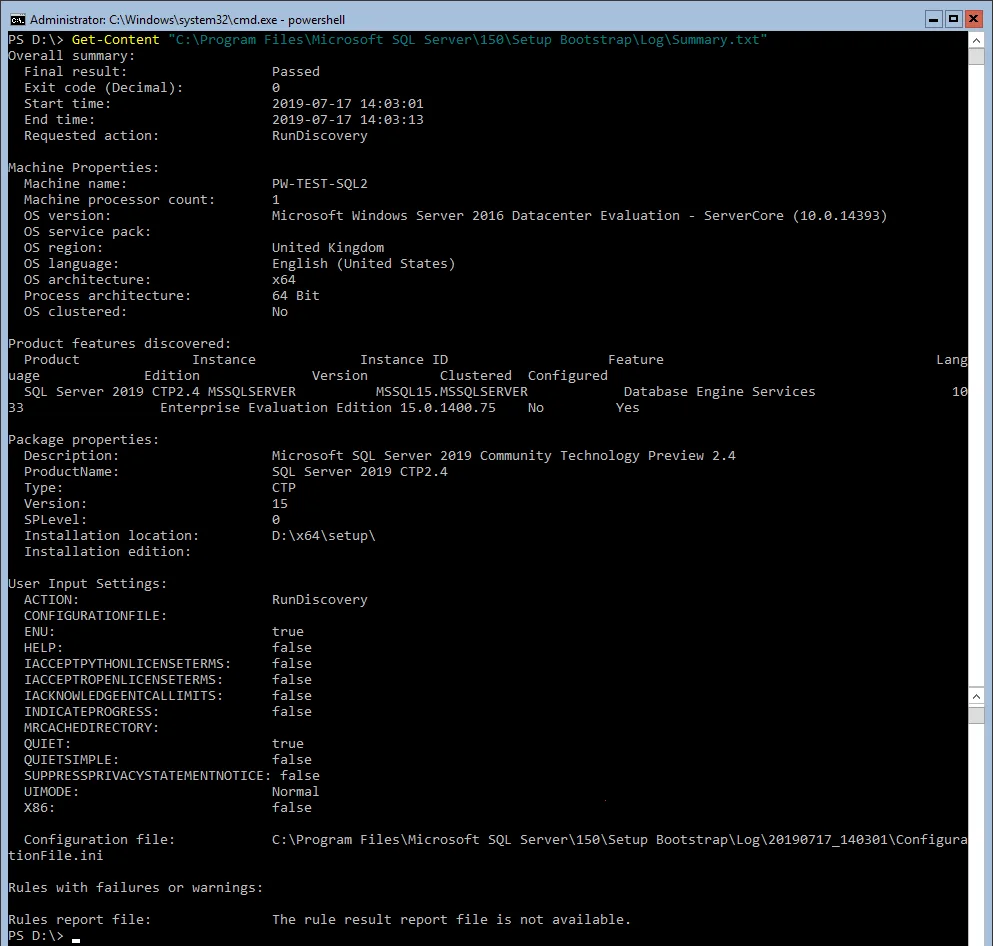Click 'Microsoft SQL Server 2019 Community Technology Preview 2.4'
The image size is (993, 946).
(503, 456)
